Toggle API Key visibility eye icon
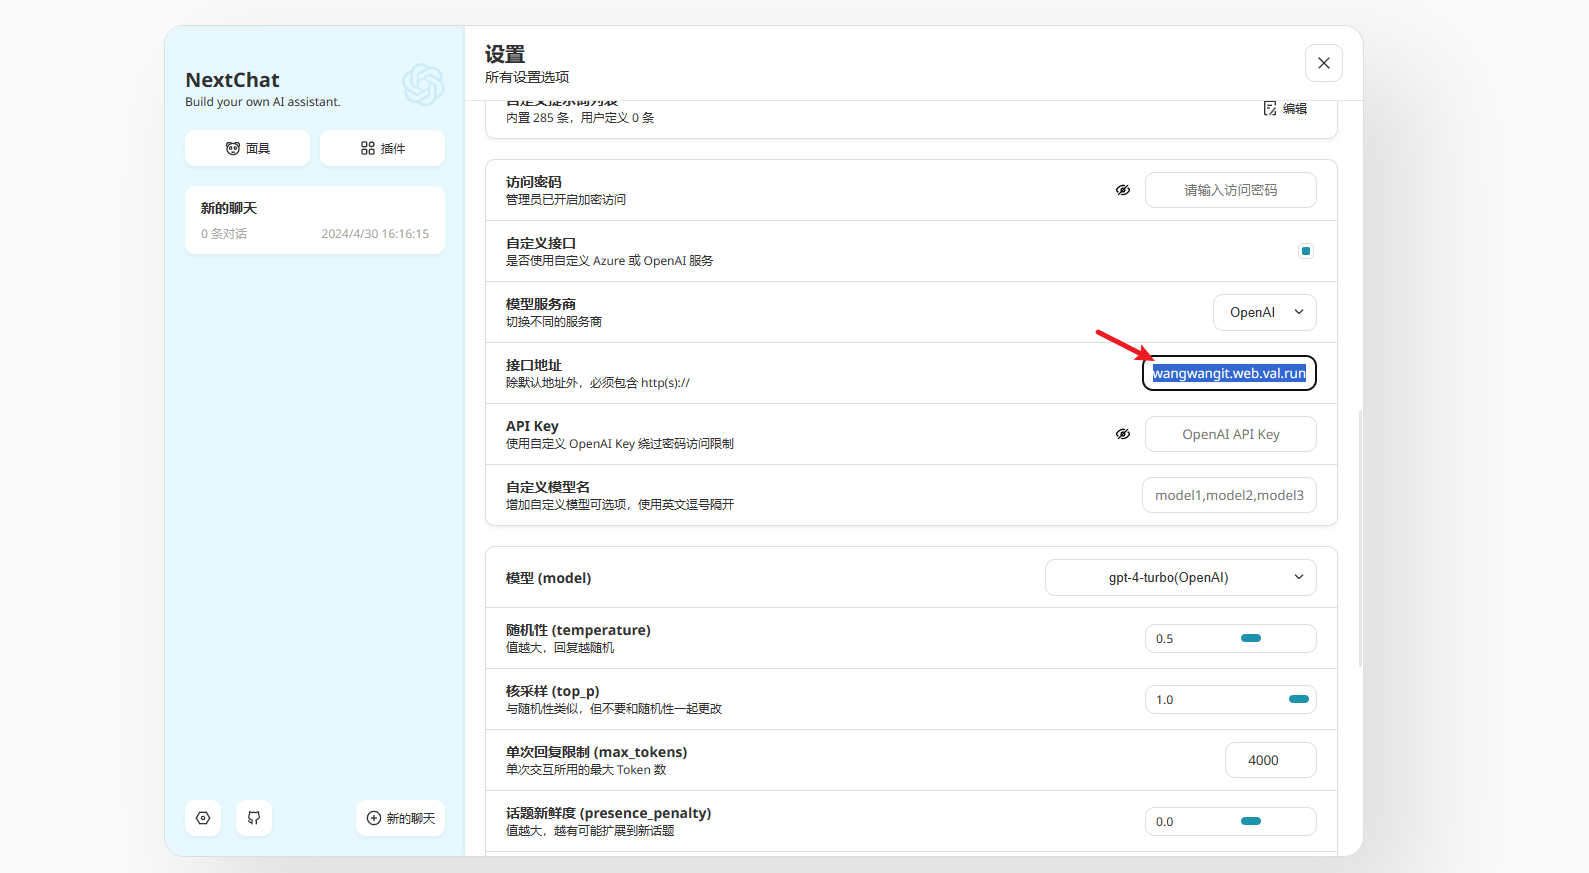Screen dimensions: 1589x873 pyautogui.click(x=1123, y=434)
